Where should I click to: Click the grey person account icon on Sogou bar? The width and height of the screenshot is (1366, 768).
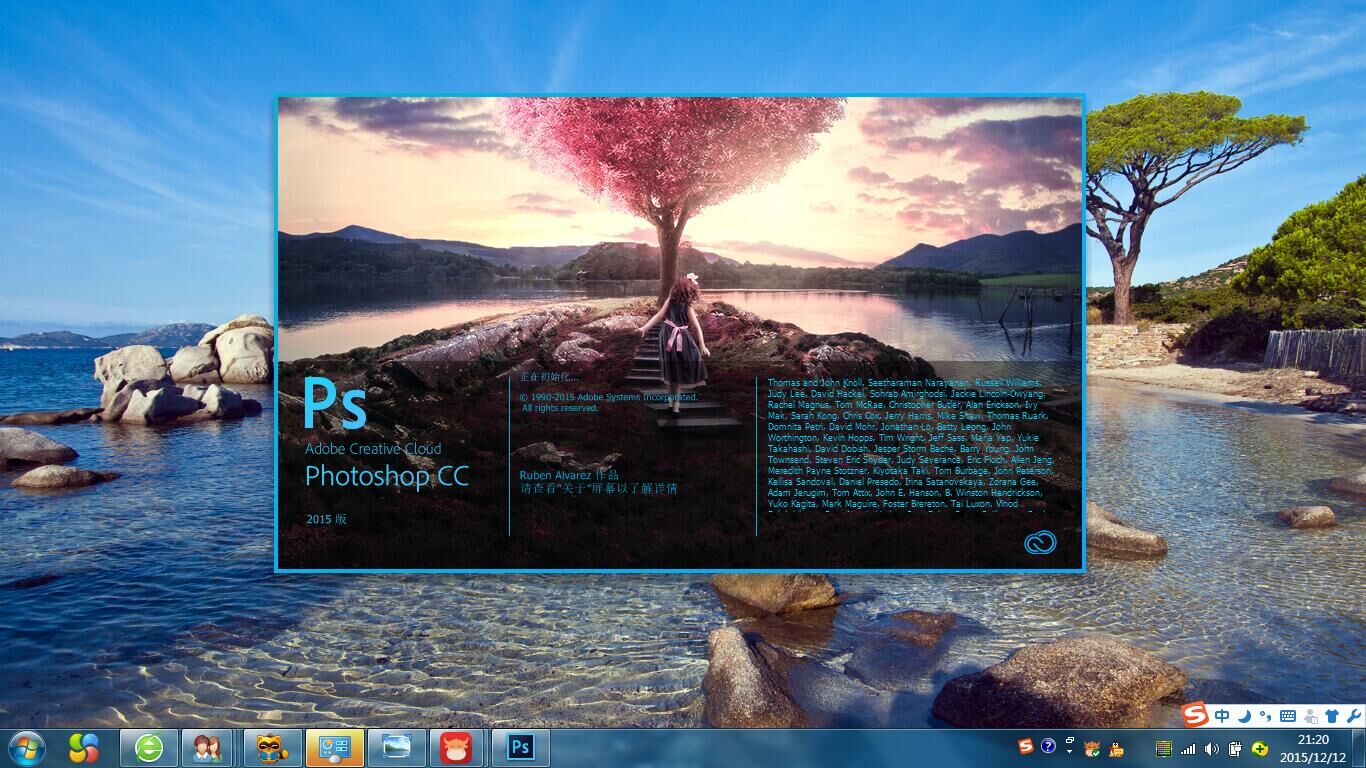[1310, 716]
